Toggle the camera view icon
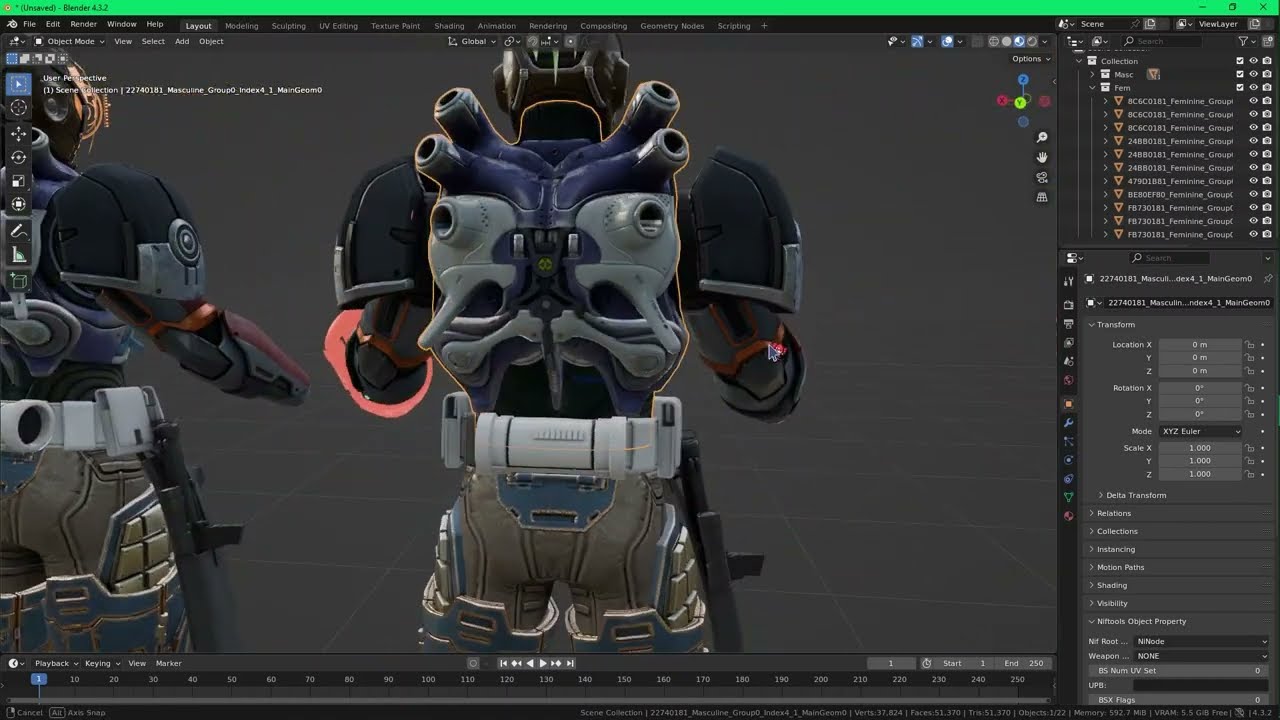 point(1042,177)
